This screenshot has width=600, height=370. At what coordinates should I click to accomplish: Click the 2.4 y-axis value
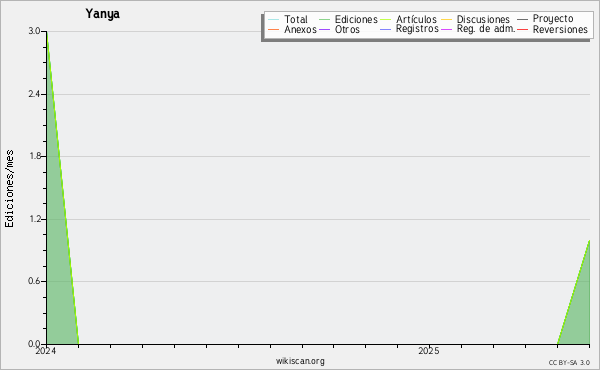point(34,94)
